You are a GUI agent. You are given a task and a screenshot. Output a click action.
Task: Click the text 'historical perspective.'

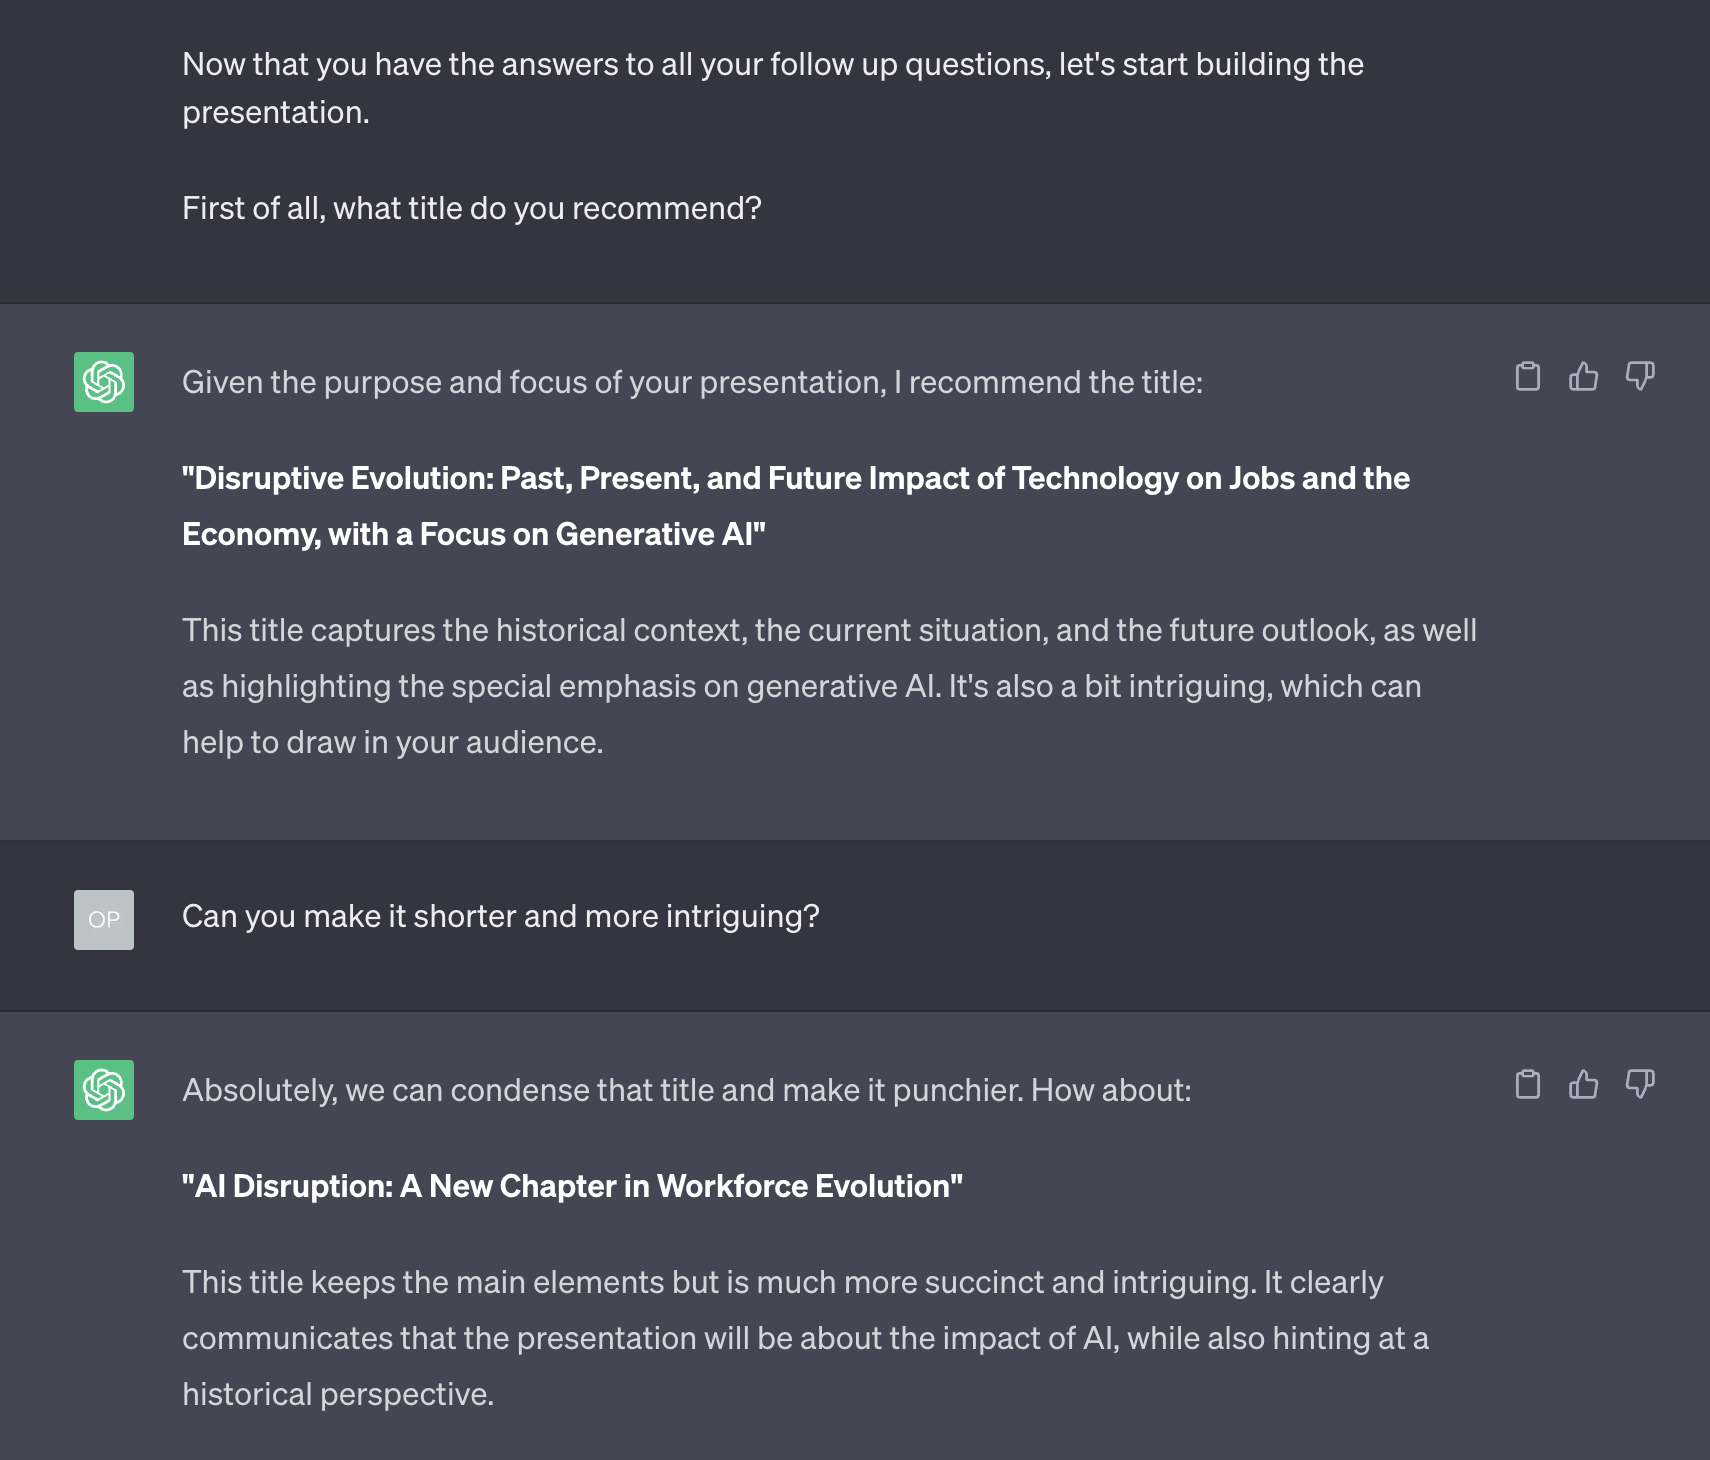338,1394
